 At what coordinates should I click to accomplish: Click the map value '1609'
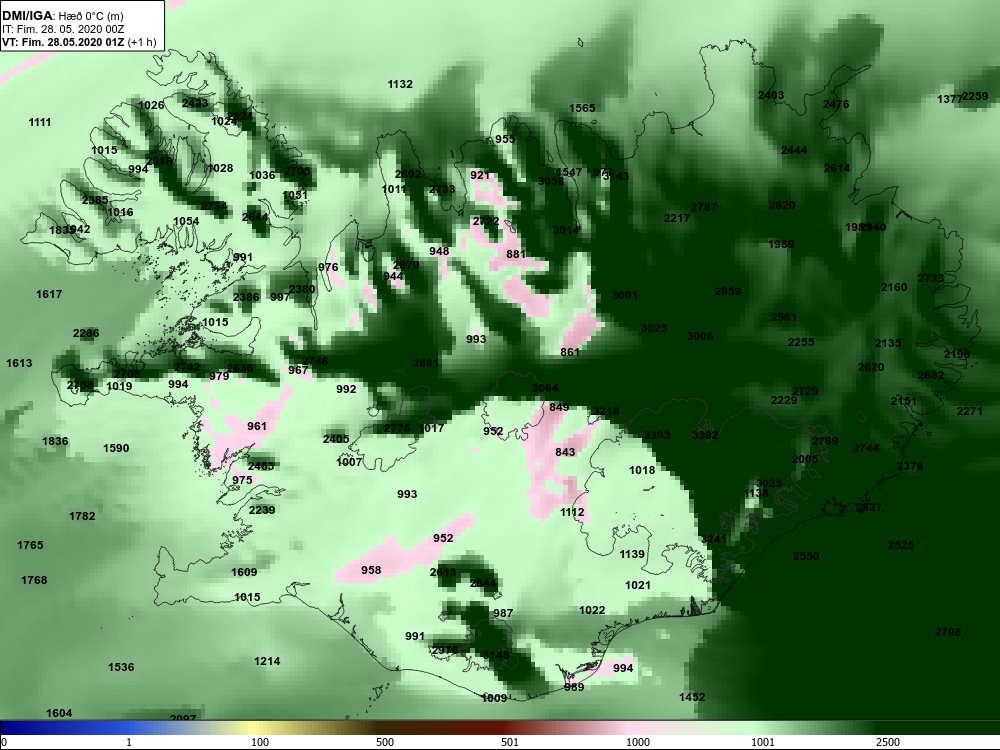coord(244,572)
